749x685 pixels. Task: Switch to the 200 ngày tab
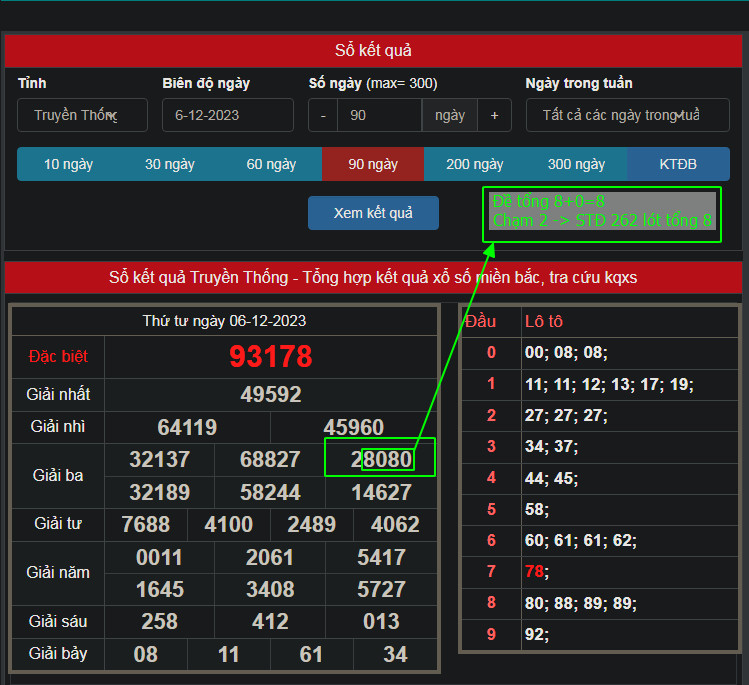tap(474, 164)
